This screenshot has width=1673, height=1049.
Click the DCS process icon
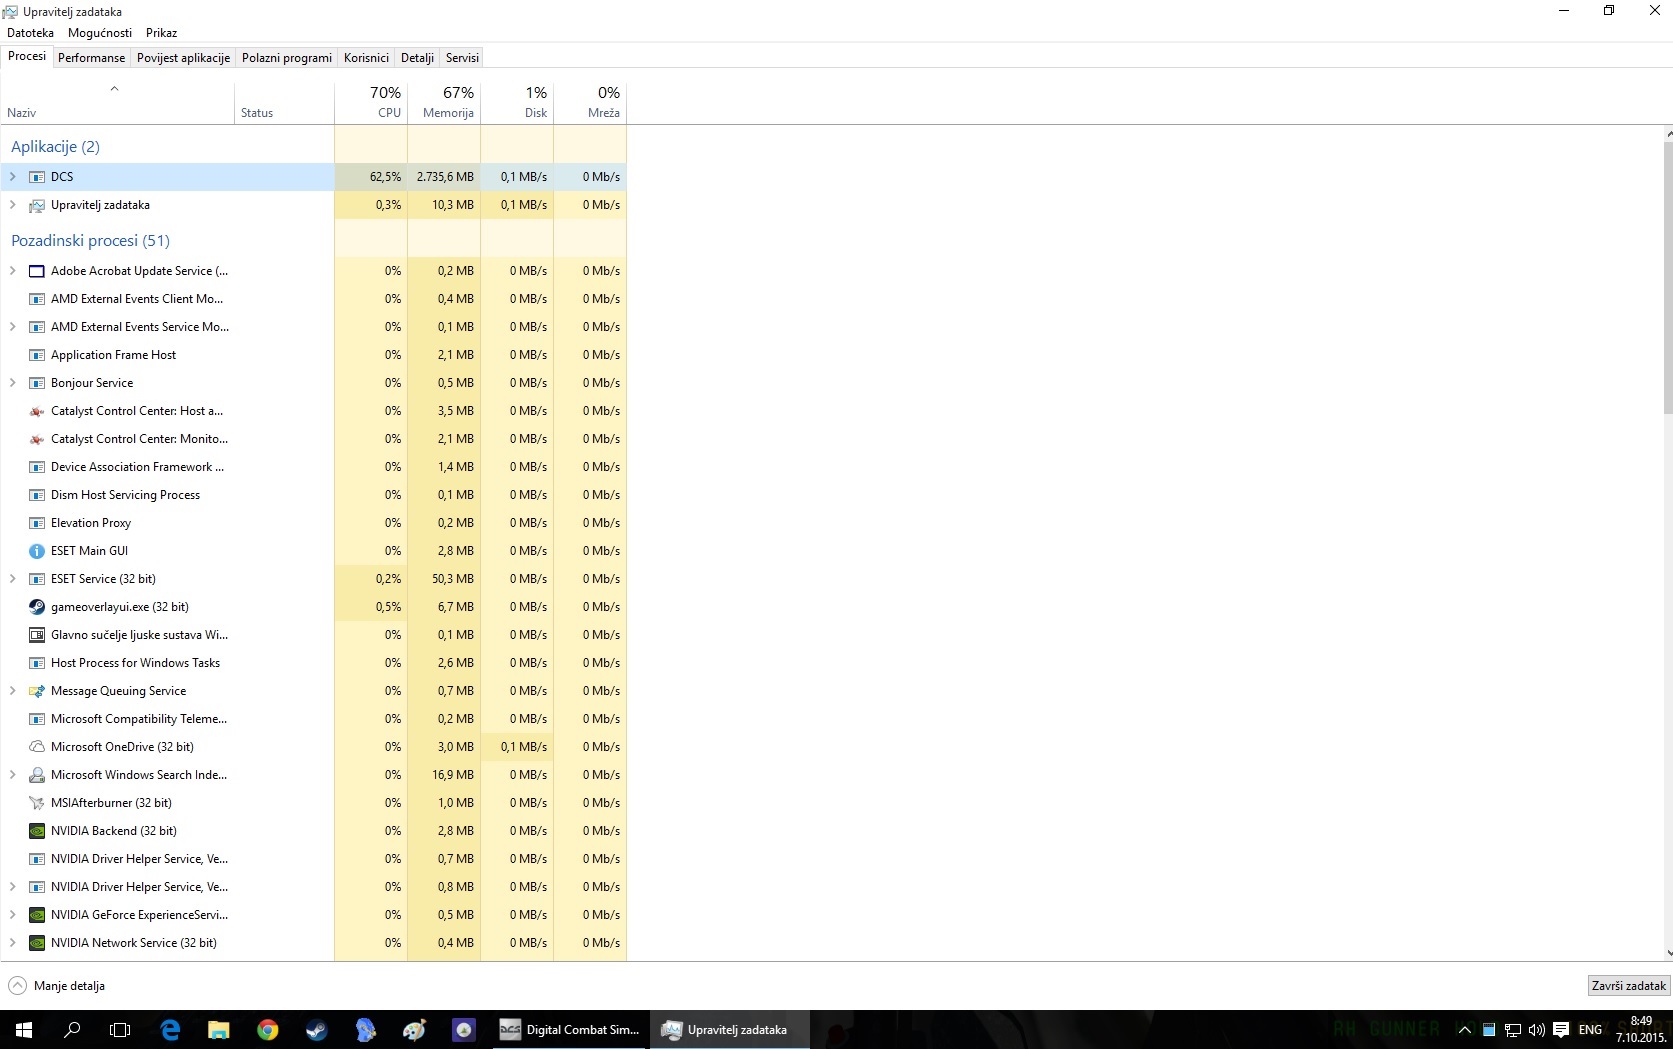[x=37, y=177]
